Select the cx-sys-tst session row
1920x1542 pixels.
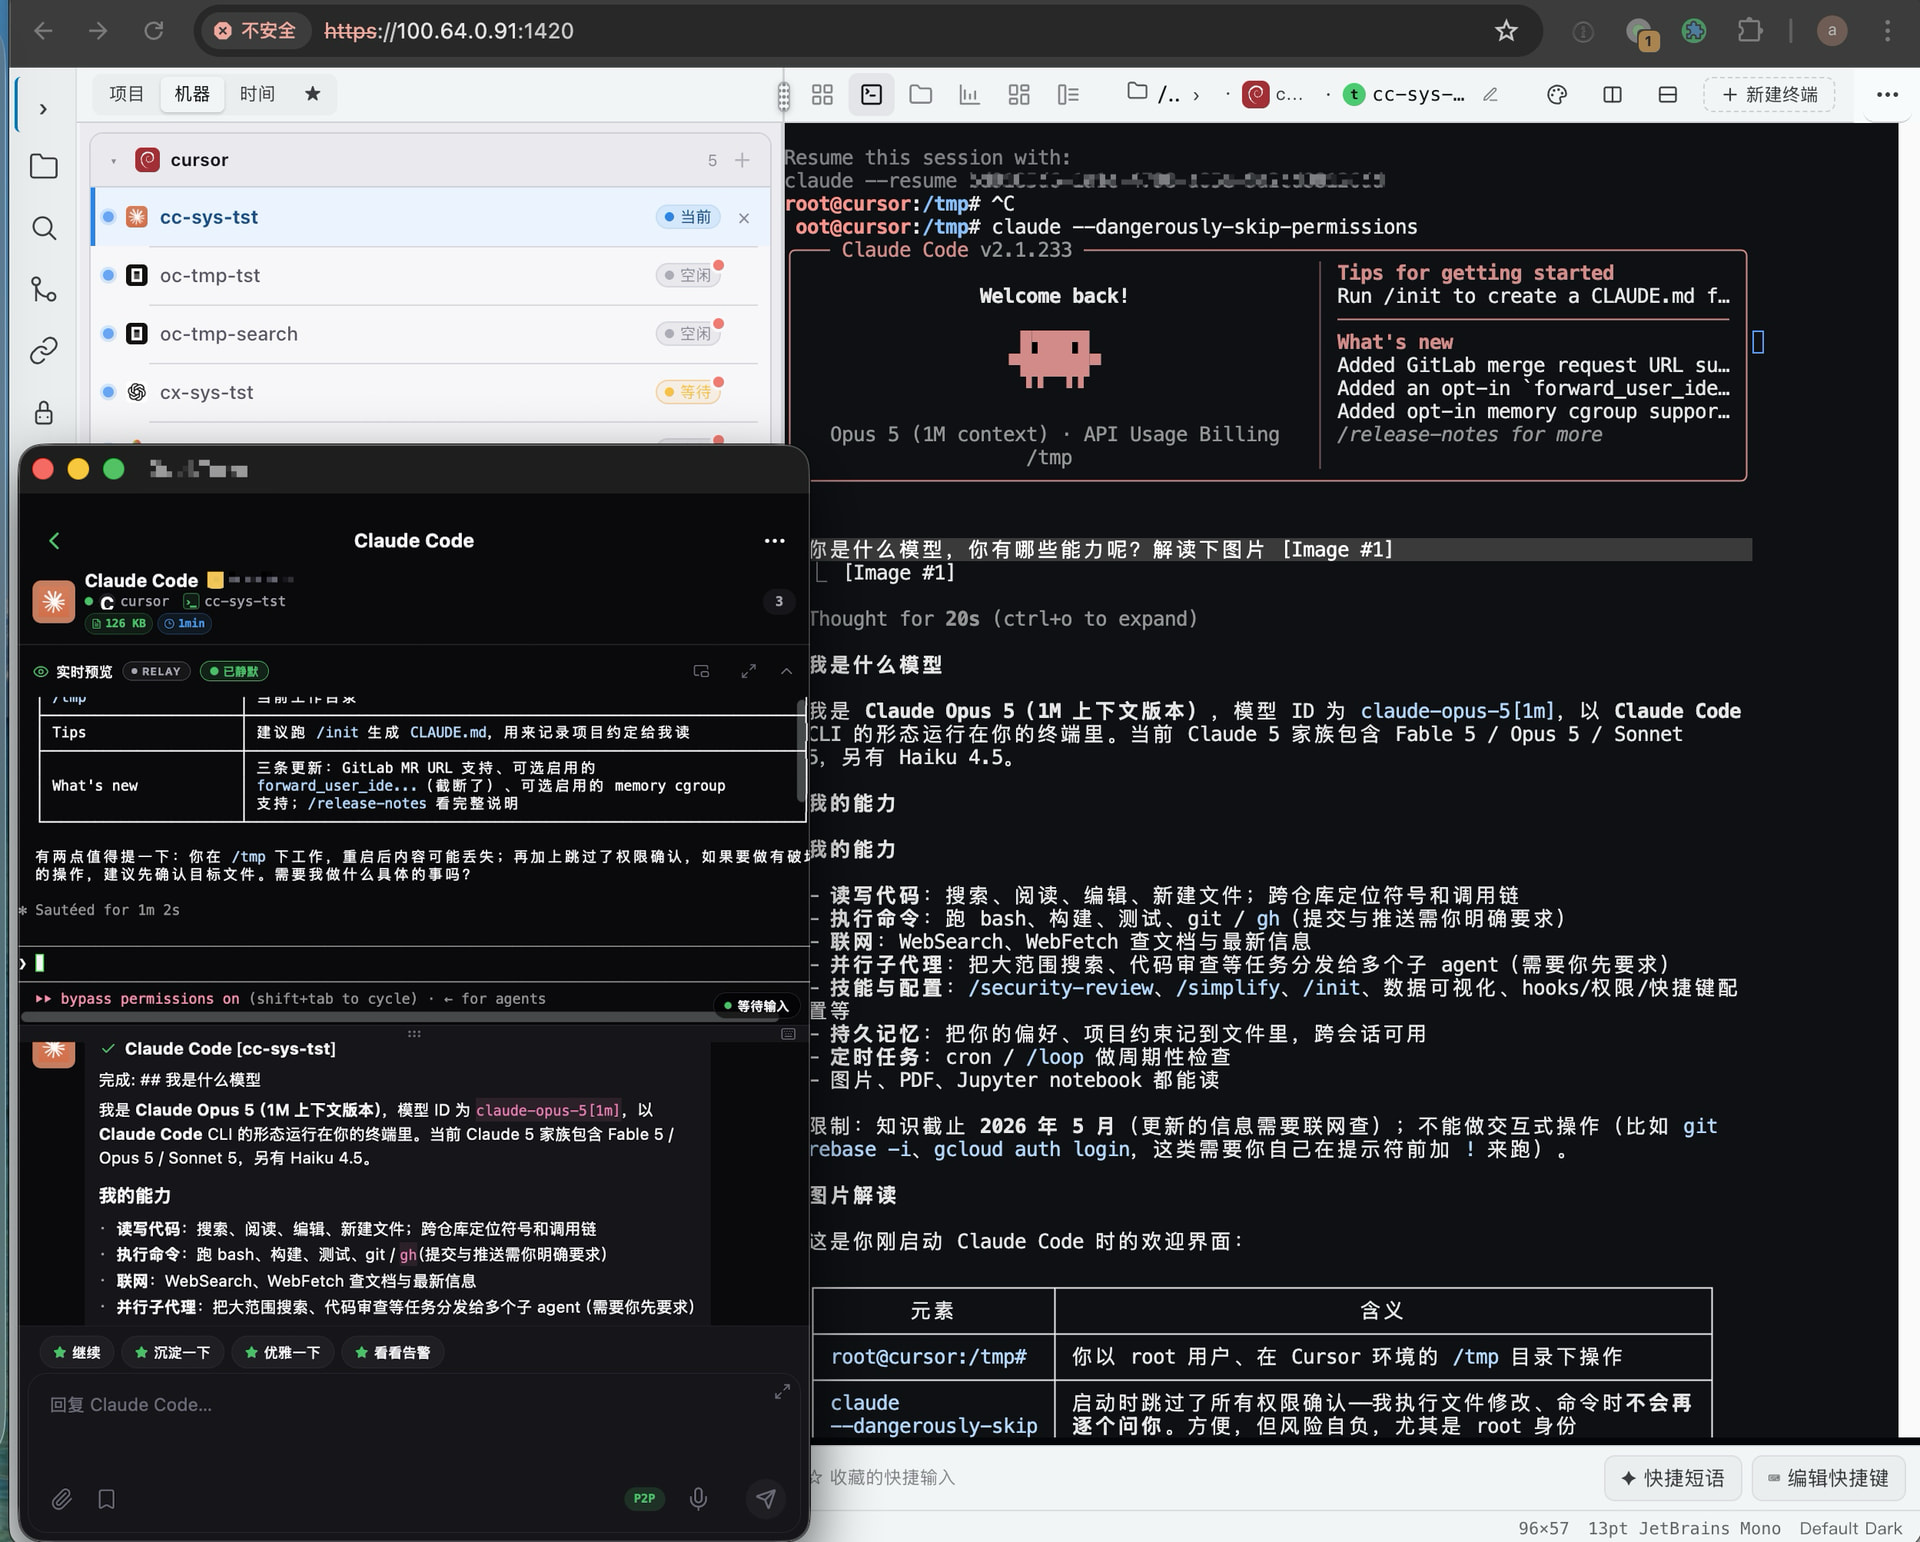[x=430, y=392]
